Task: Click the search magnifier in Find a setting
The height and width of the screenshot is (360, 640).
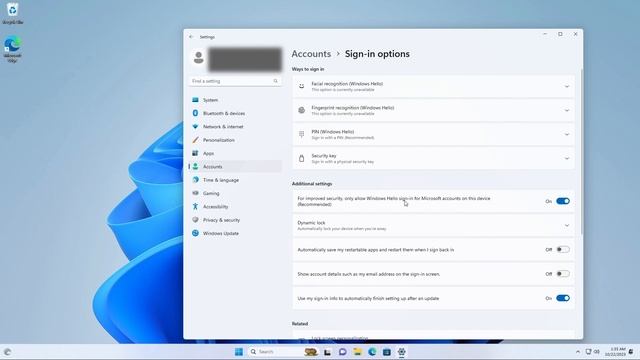Action: tap(276, 81)
